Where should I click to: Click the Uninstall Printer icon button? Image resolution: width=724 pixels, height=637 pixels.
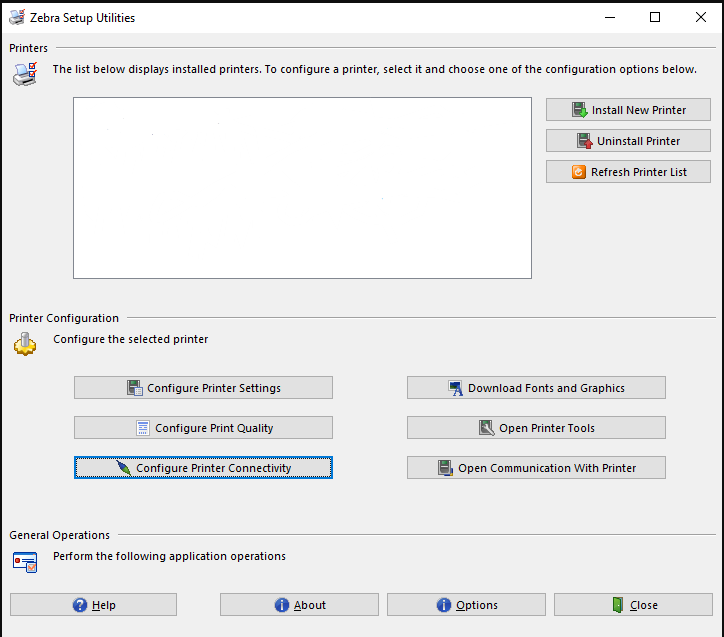click(628, 141)
